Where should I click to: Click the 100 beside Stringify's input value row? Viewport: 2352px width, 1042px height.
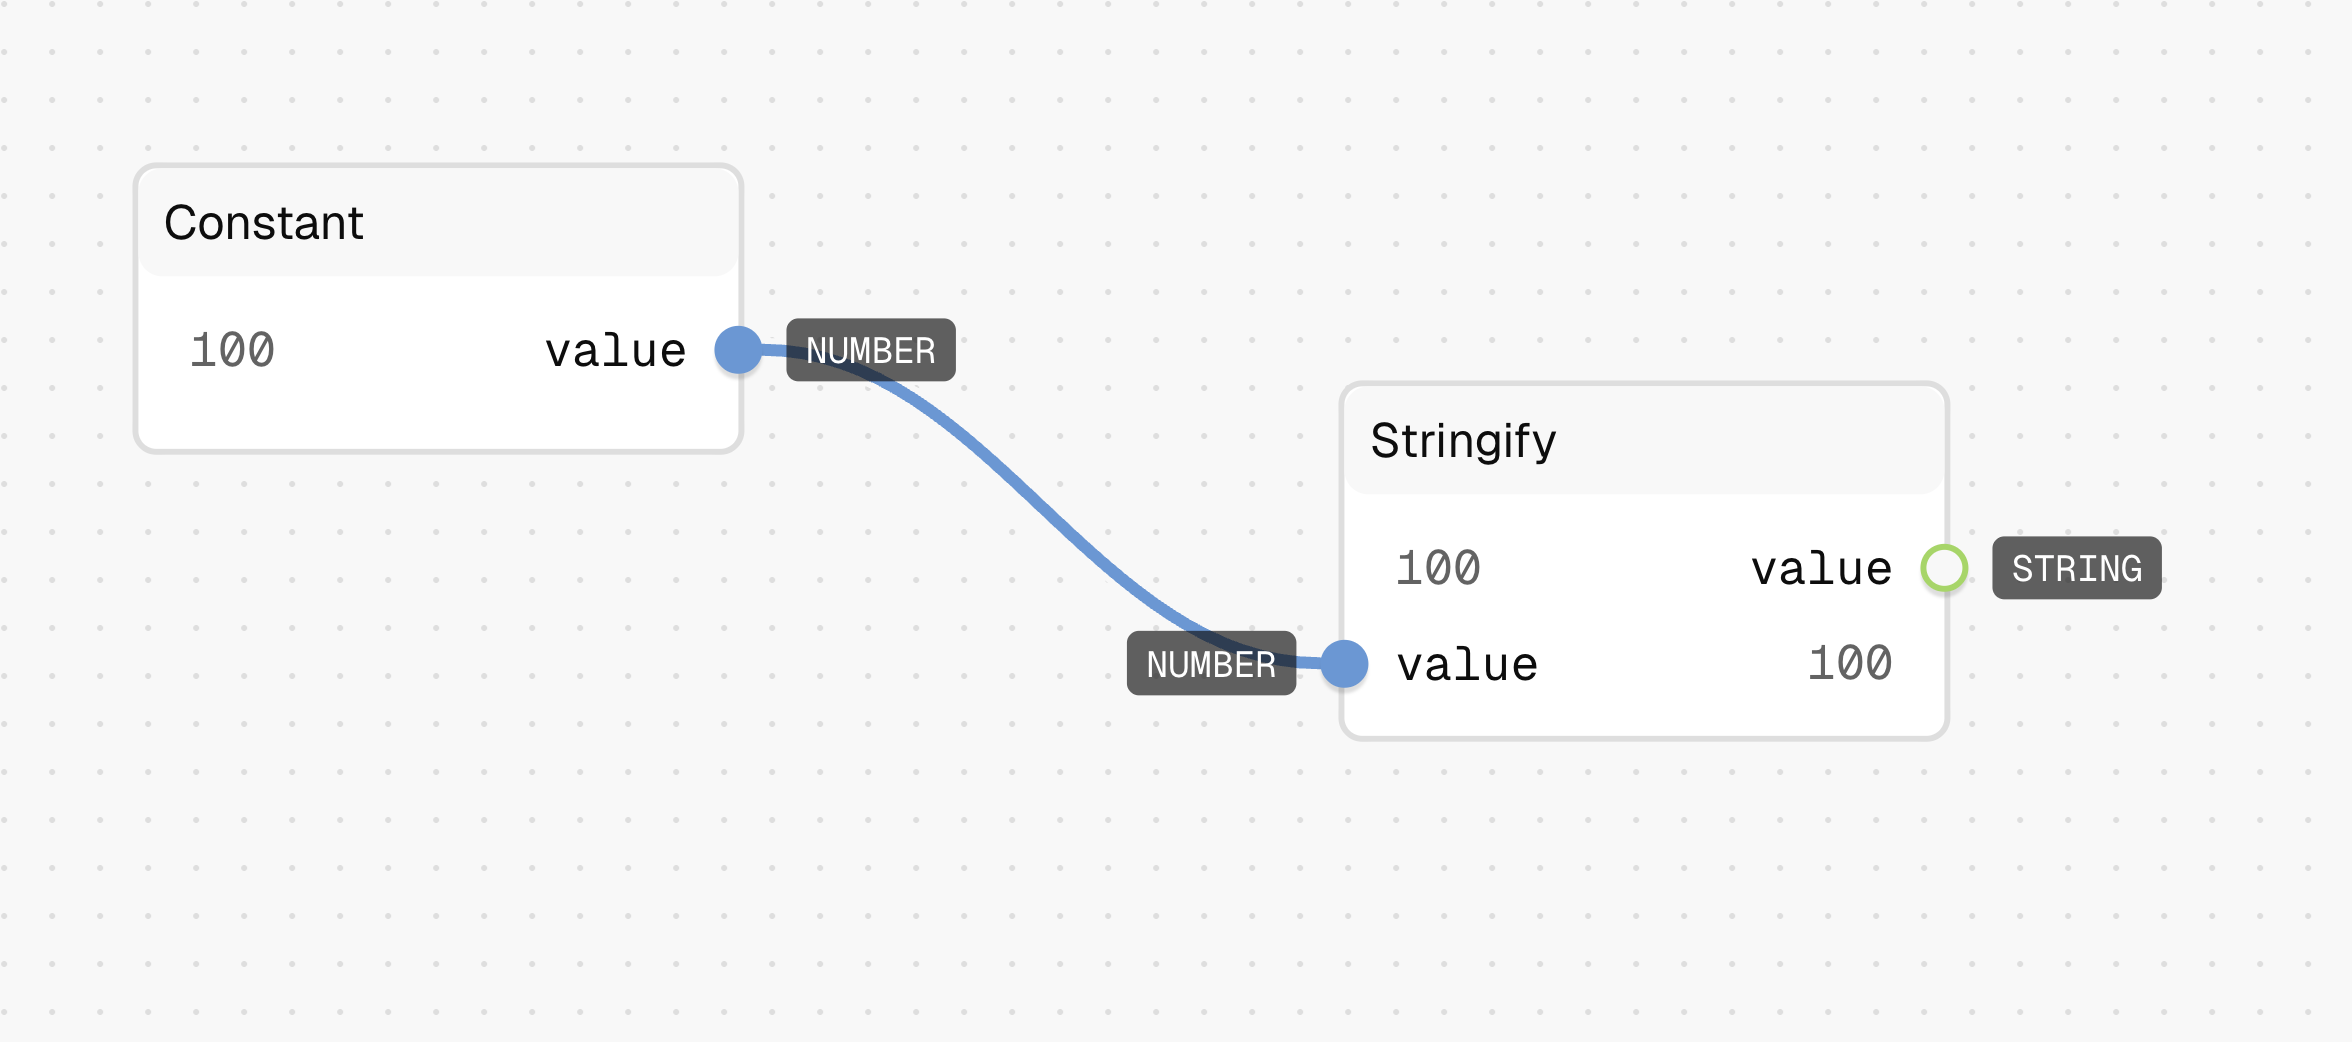pyautogui.click(x=1850, y=663)
